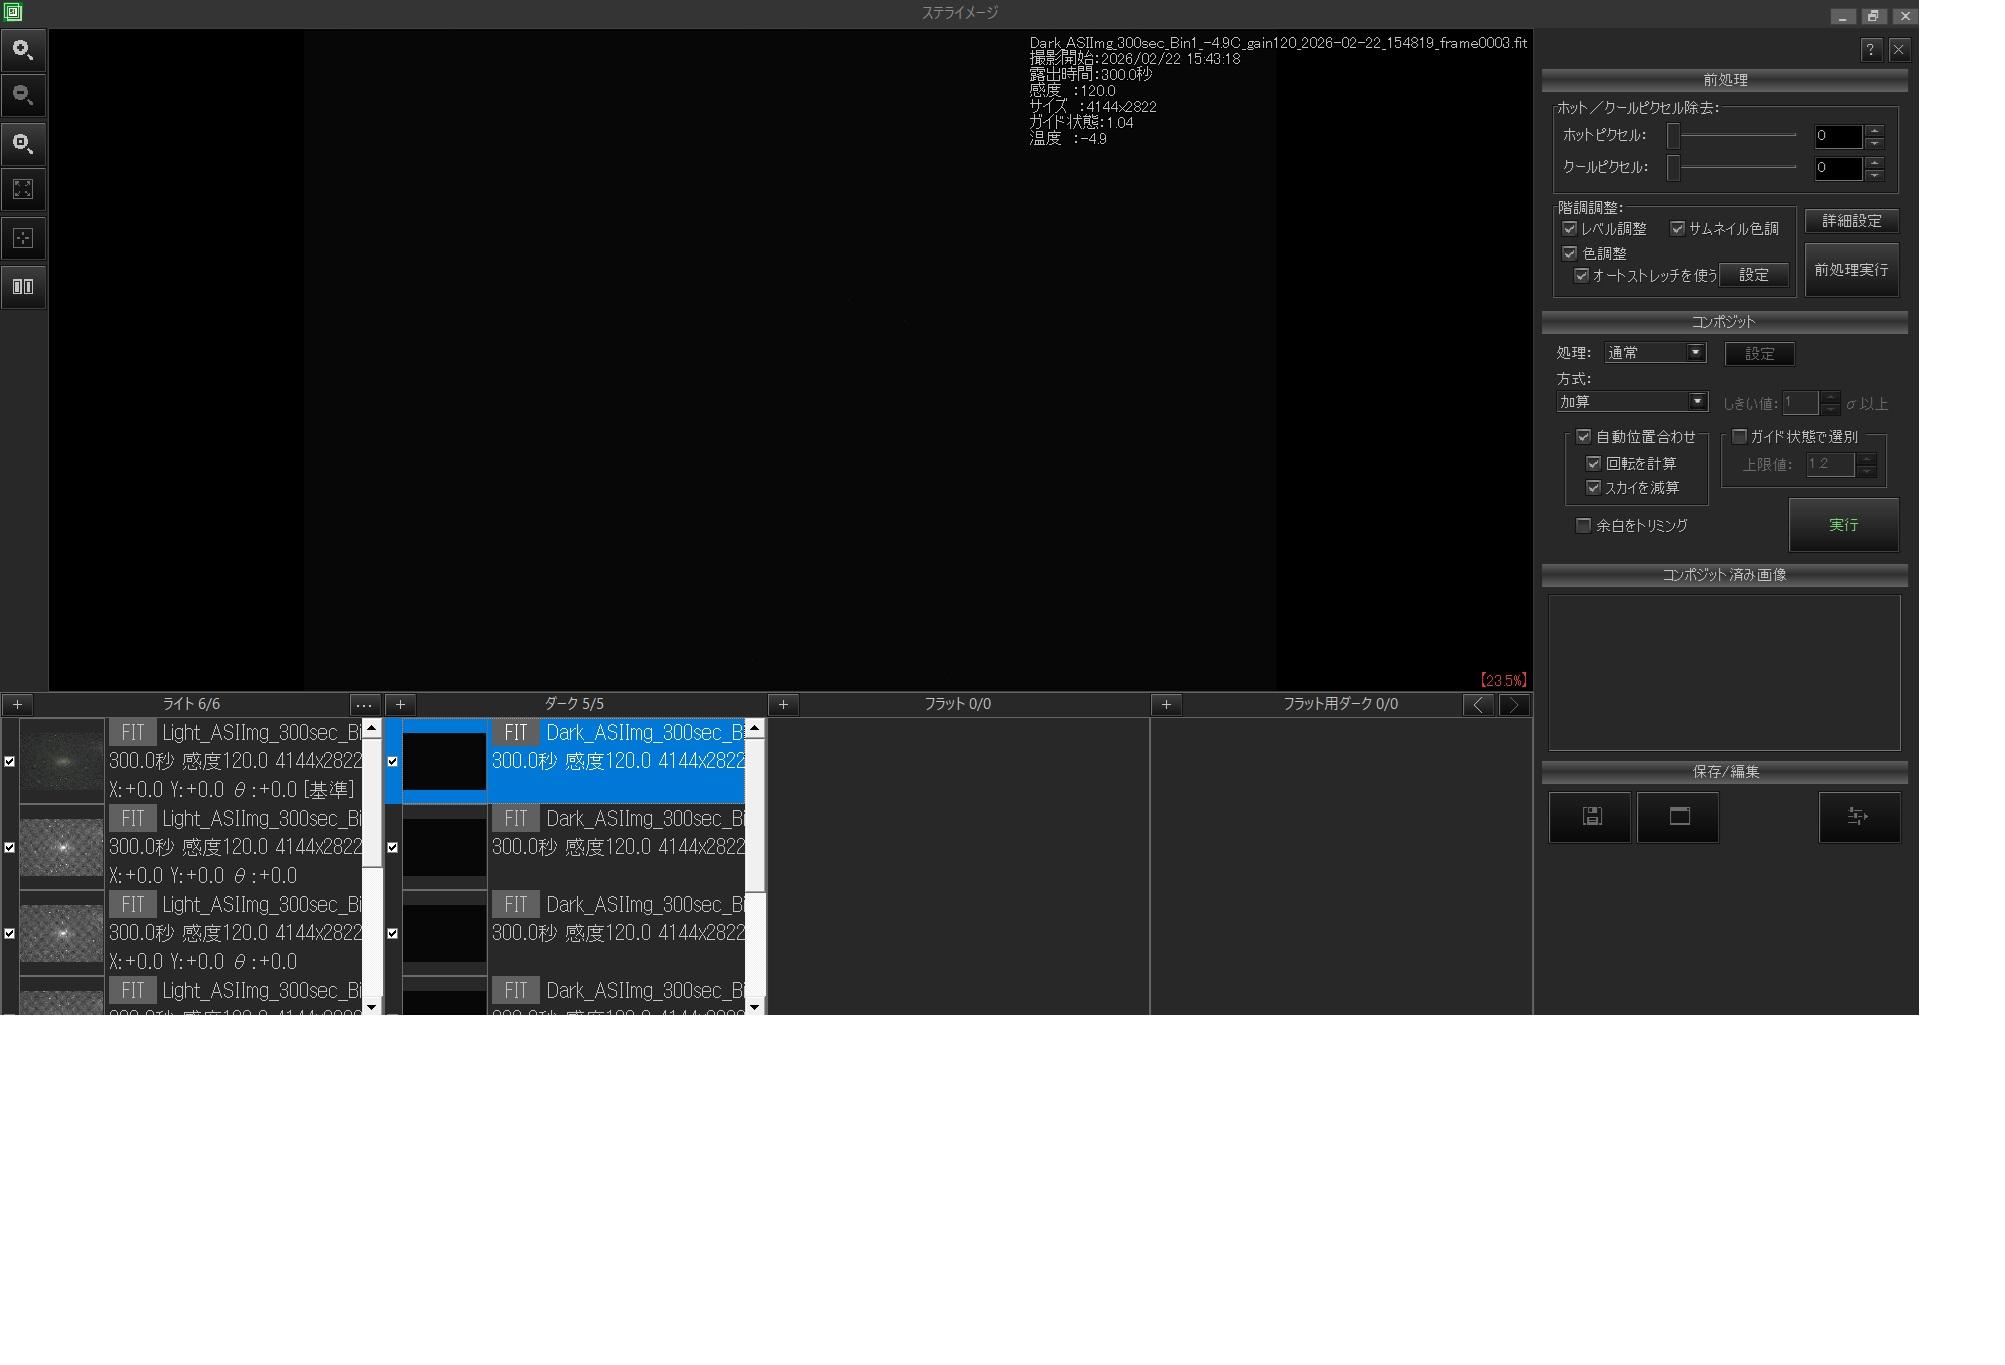Click the ホットピクセル slider handle
Viewport: 2005px width, 1365px height.
click(1673, 136)
